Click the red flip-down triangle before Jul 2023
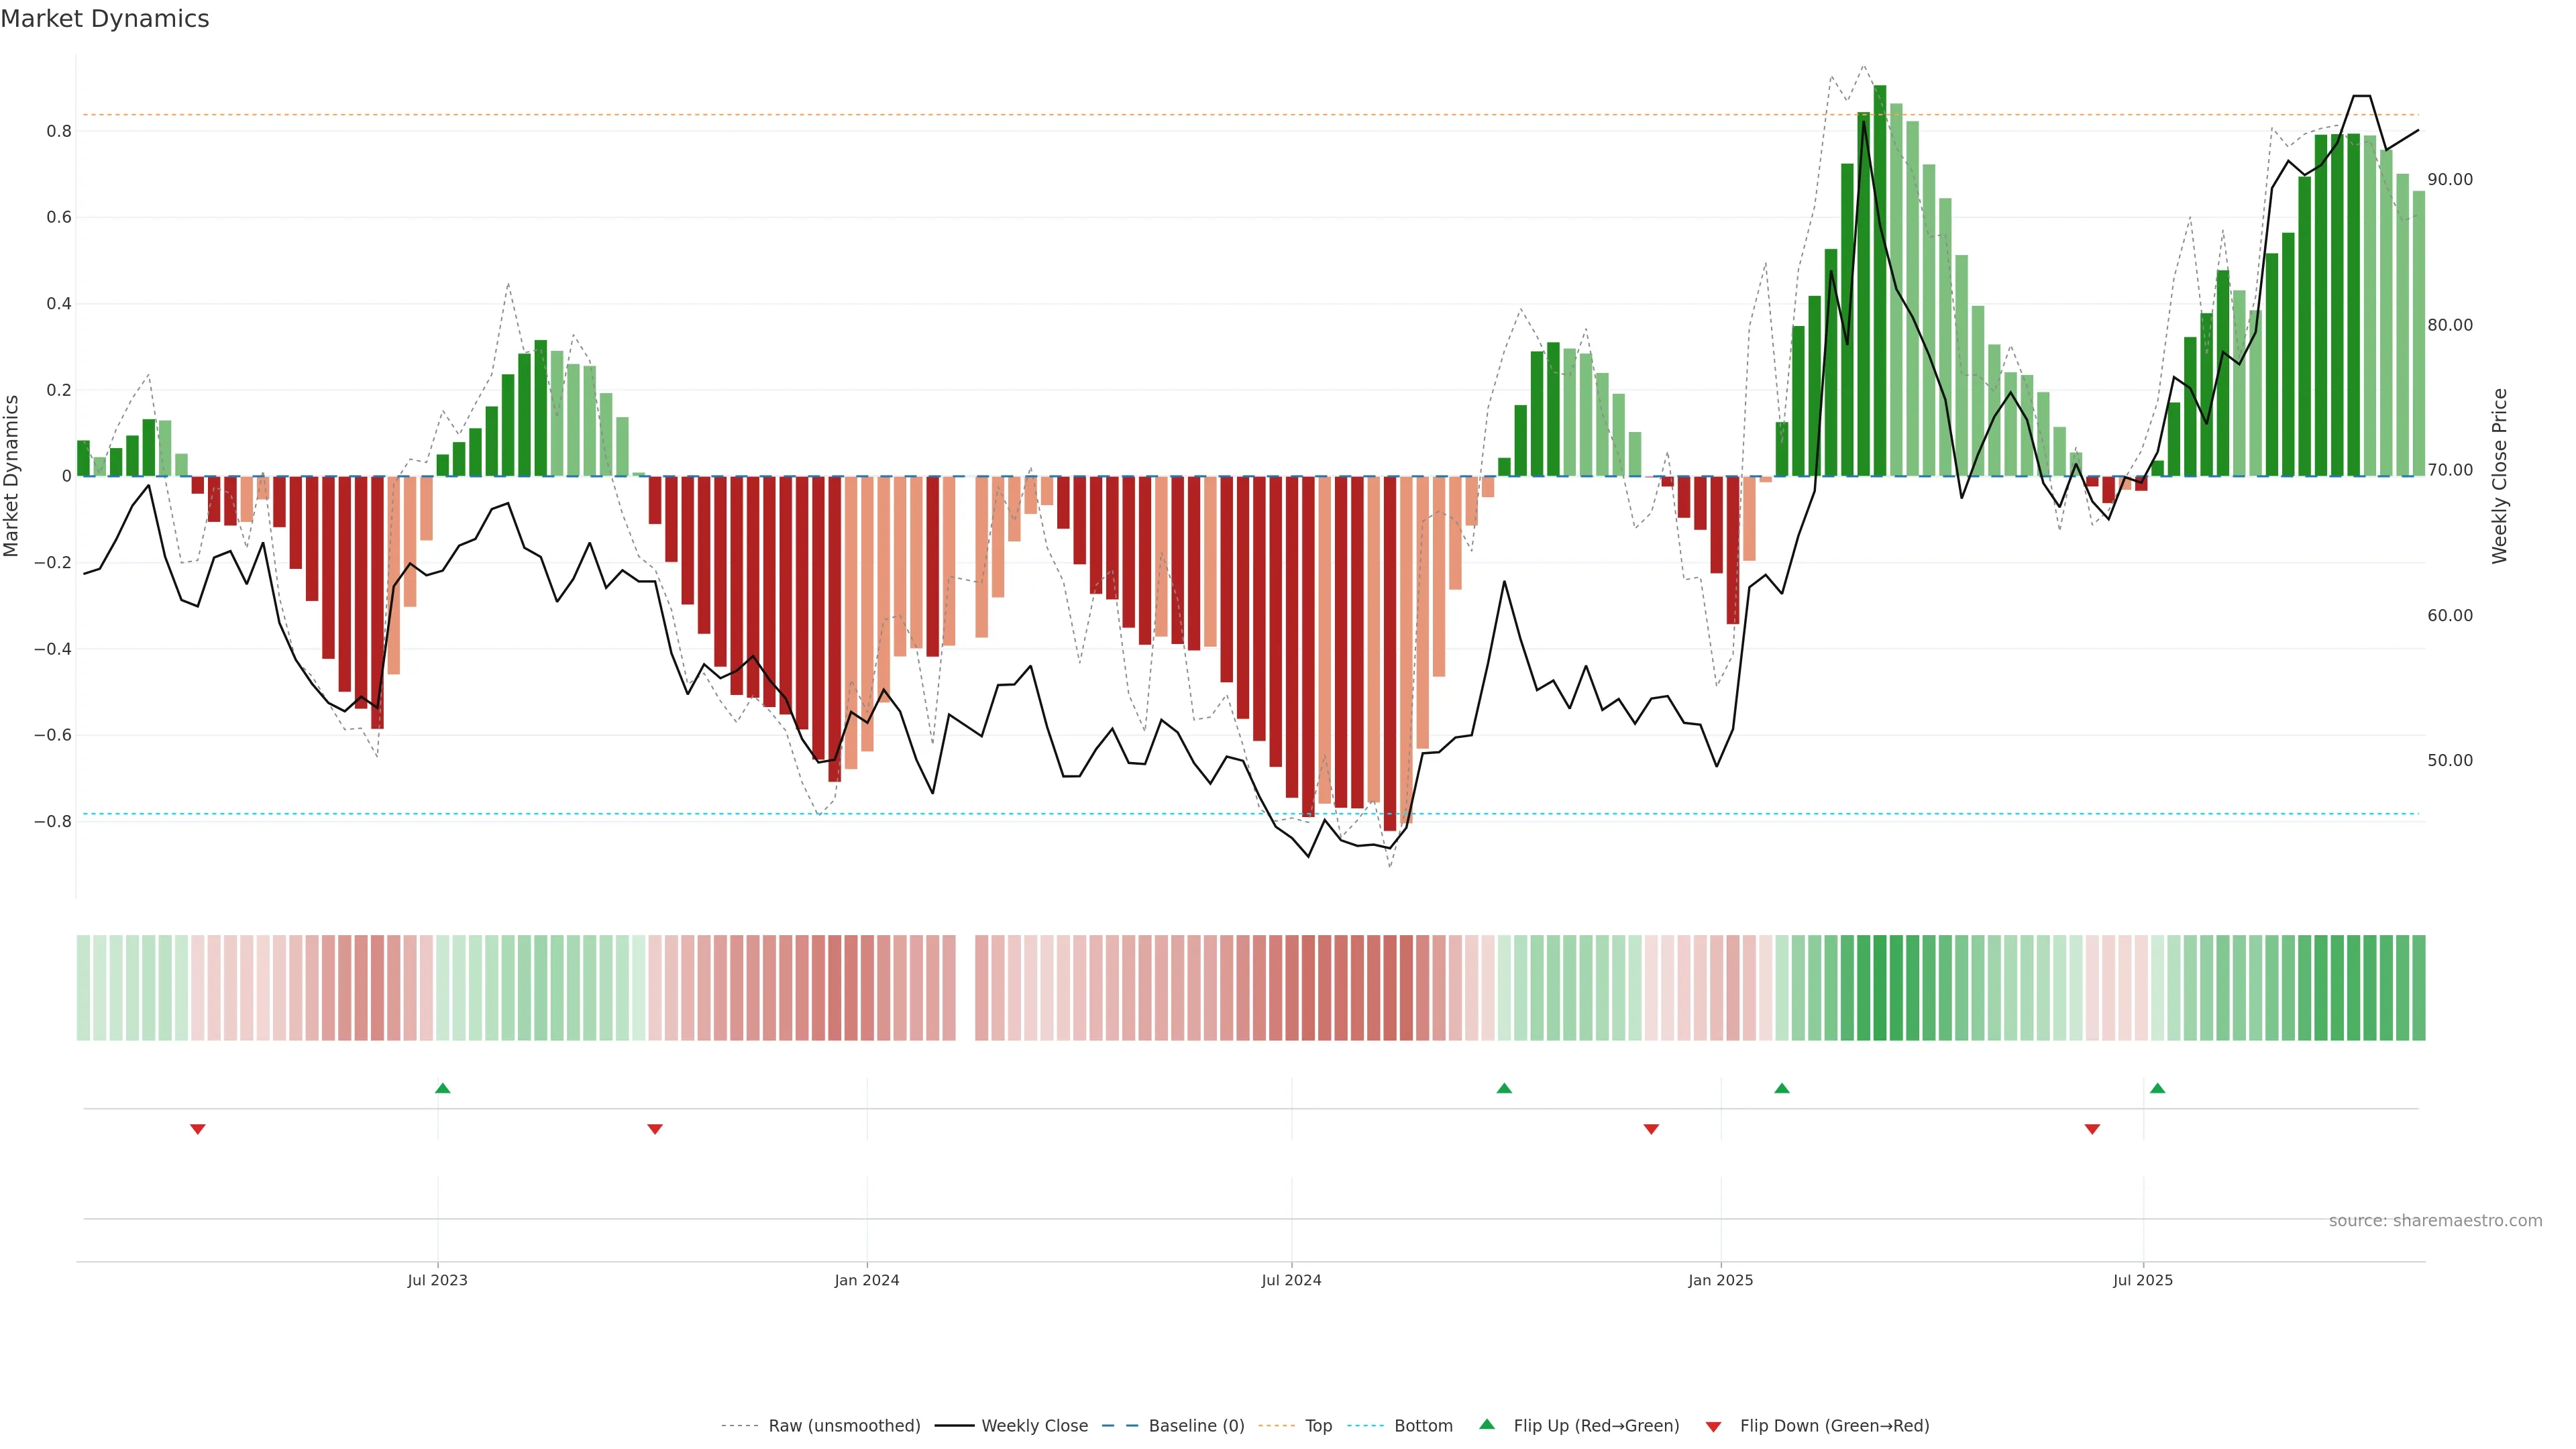Screen dimensions: 2576x1449 [198, 1129]
